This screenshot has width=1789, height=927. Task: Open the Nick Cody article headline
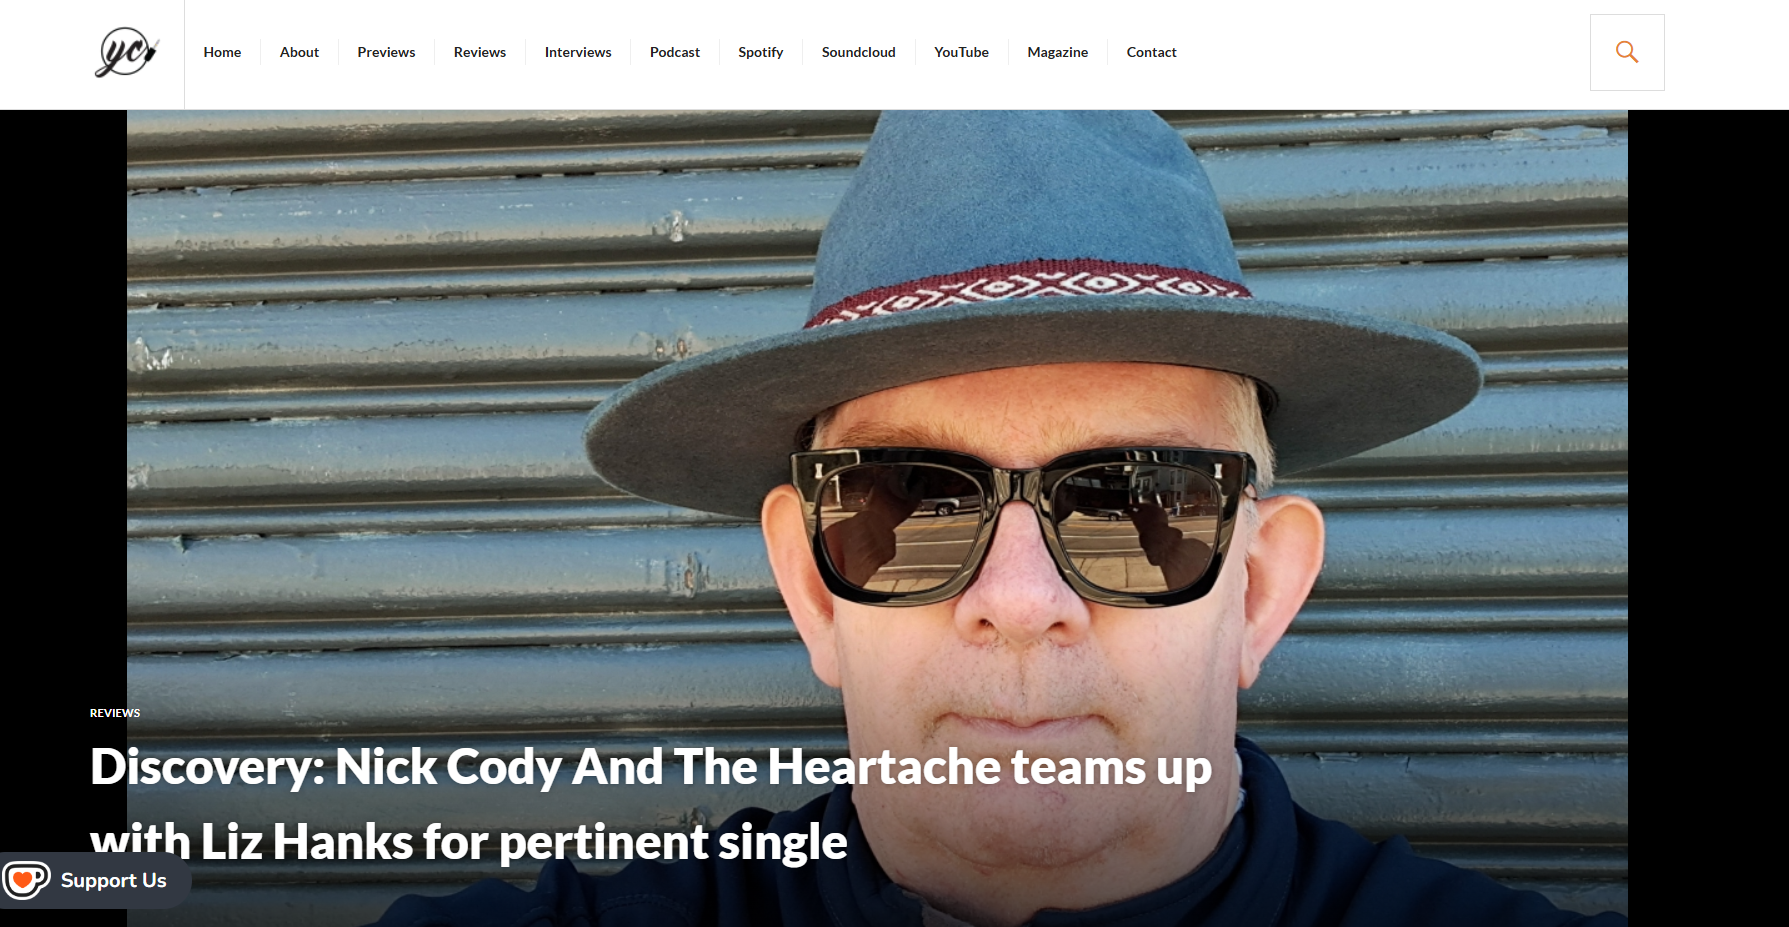pyautogui.click(x=651, y=804)
